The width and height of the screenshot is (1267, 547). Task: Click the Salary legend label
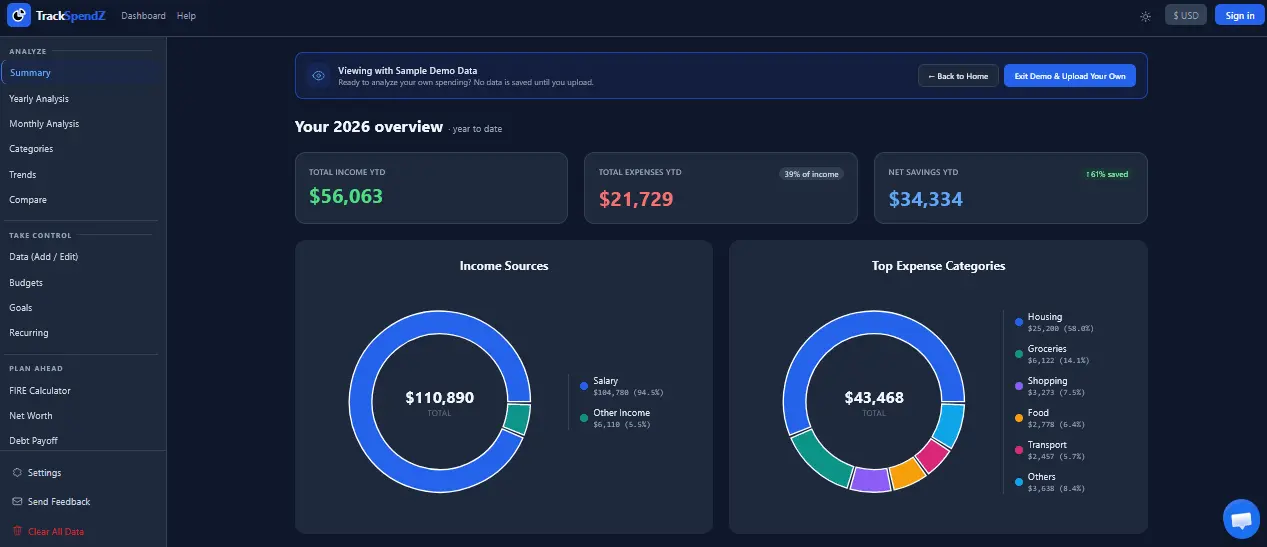[605, 381]
